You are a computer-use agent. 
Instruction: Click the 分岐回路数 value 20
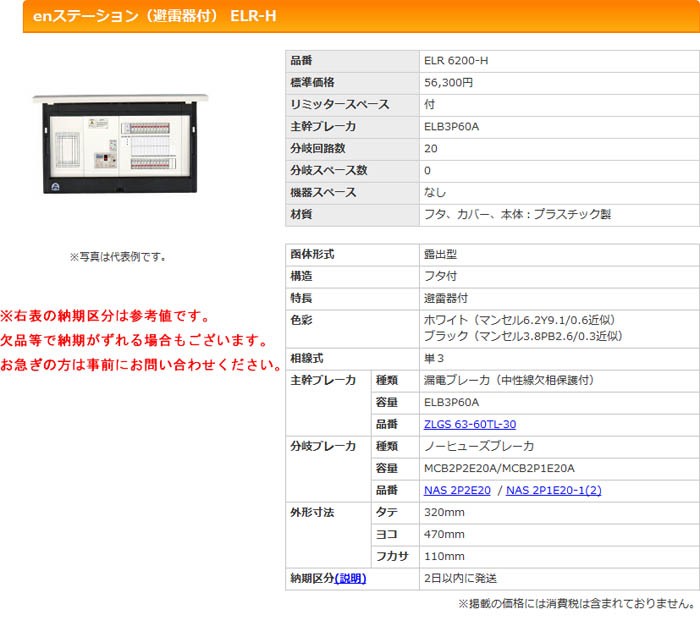[431, 149]
